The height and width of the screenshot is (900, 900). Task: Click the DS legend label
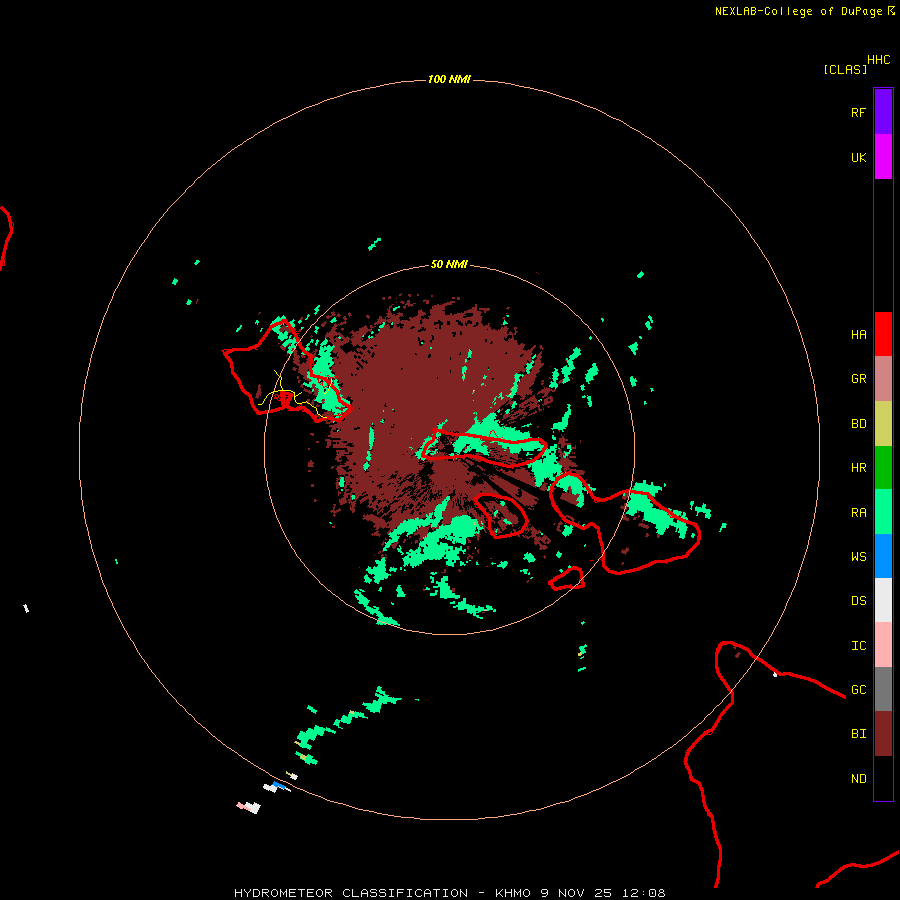click(858, 601)
